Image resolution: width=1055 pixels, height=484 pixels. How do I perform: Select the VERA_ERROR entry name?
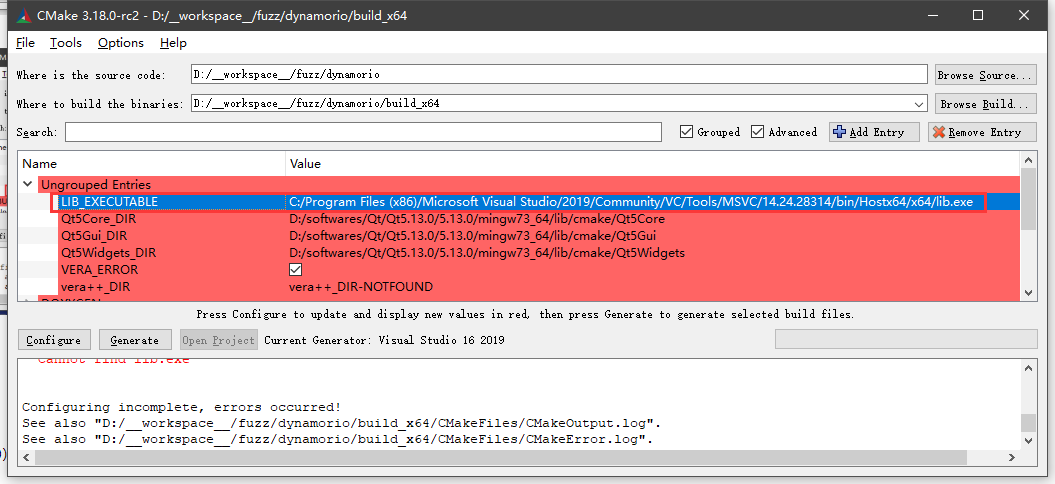(99, 270)
